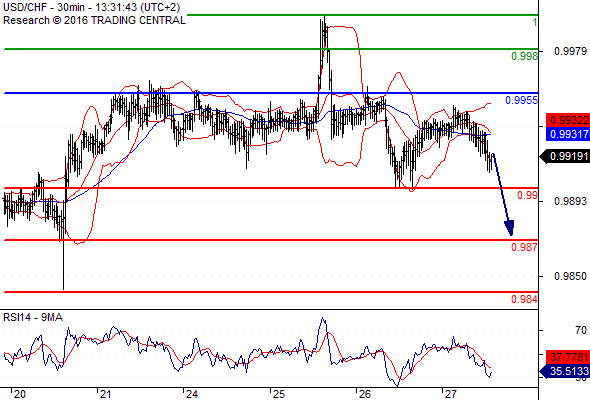
Task: Click the red 0.987 support label
Action: click(525, 247)
